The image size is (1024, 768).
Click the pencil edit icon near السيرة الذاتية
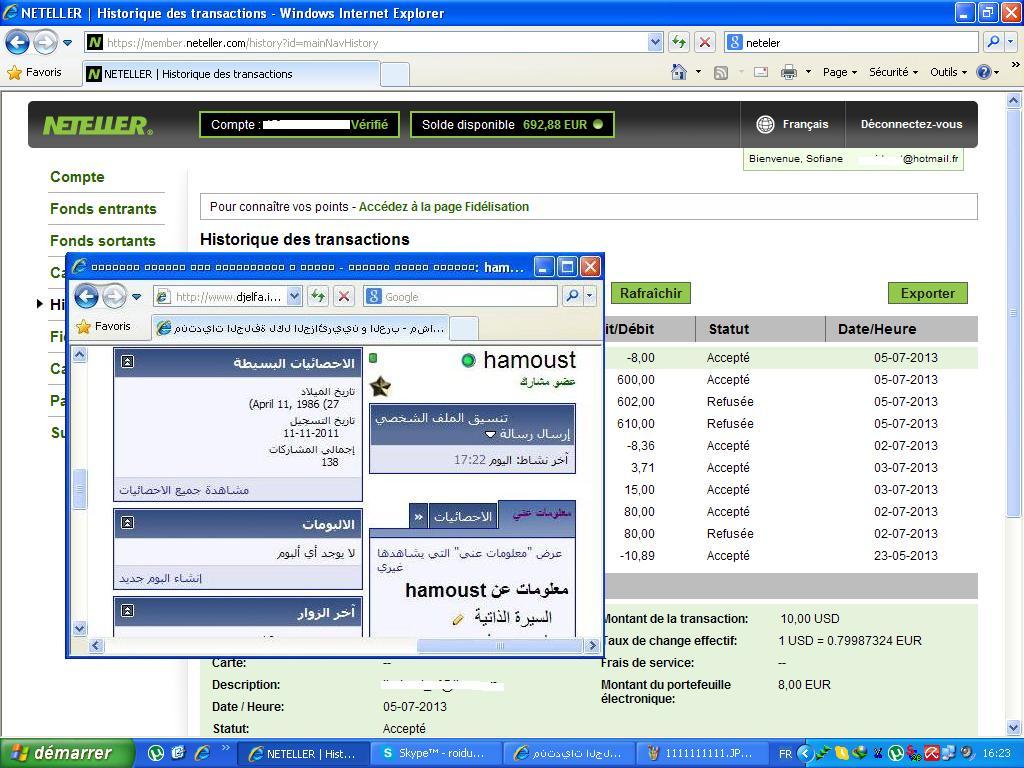458,618
